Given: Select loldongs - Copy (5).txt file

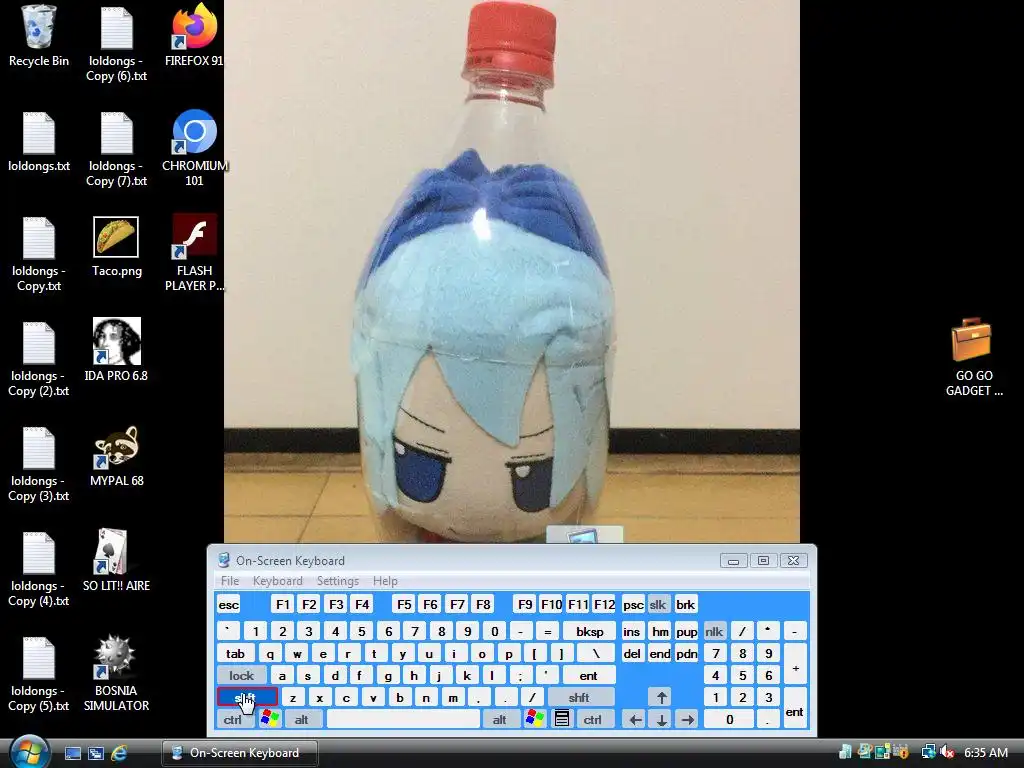Looking at the screenshot, I should 39,674.
